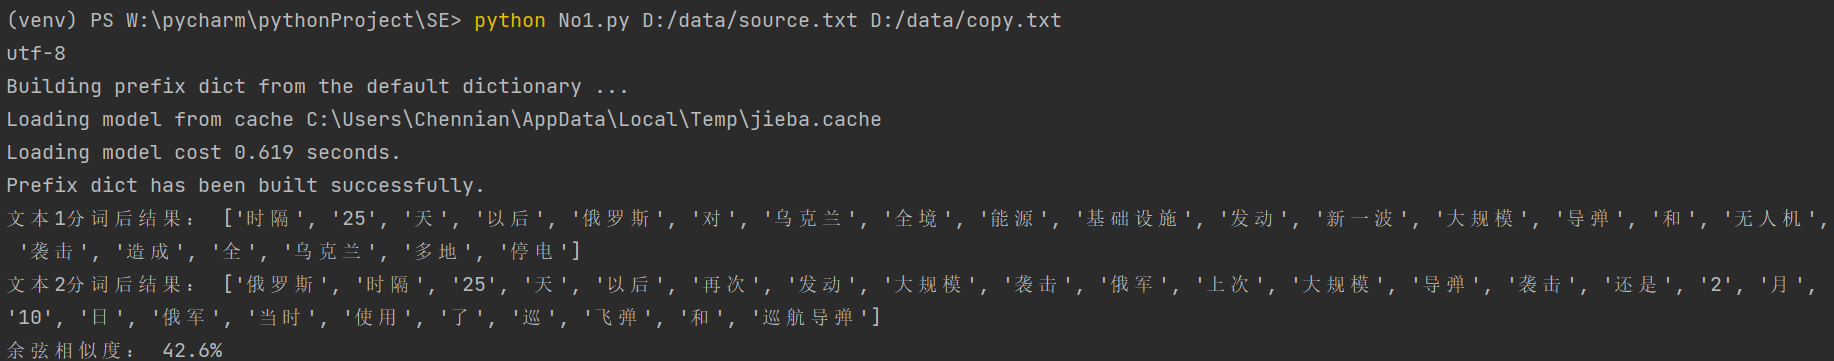Click the 余弦相似度 42.6% result
The height and width of the screenshot is (361, 1834).
click(114, 350)
